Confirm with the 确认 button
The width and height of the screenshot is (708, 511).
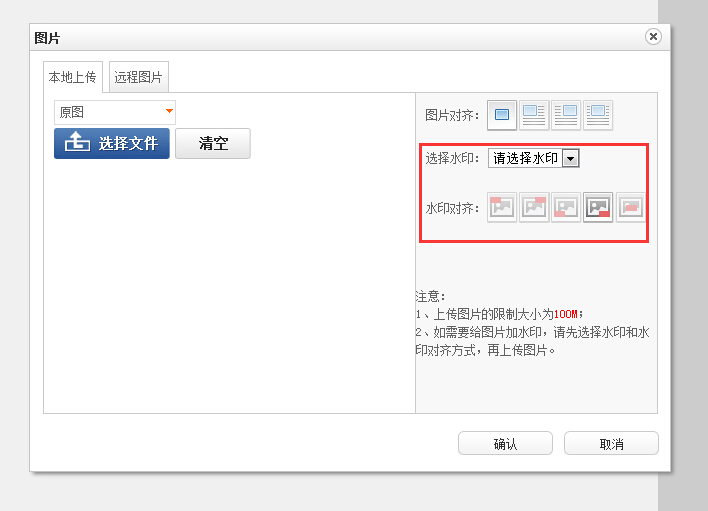505,444
